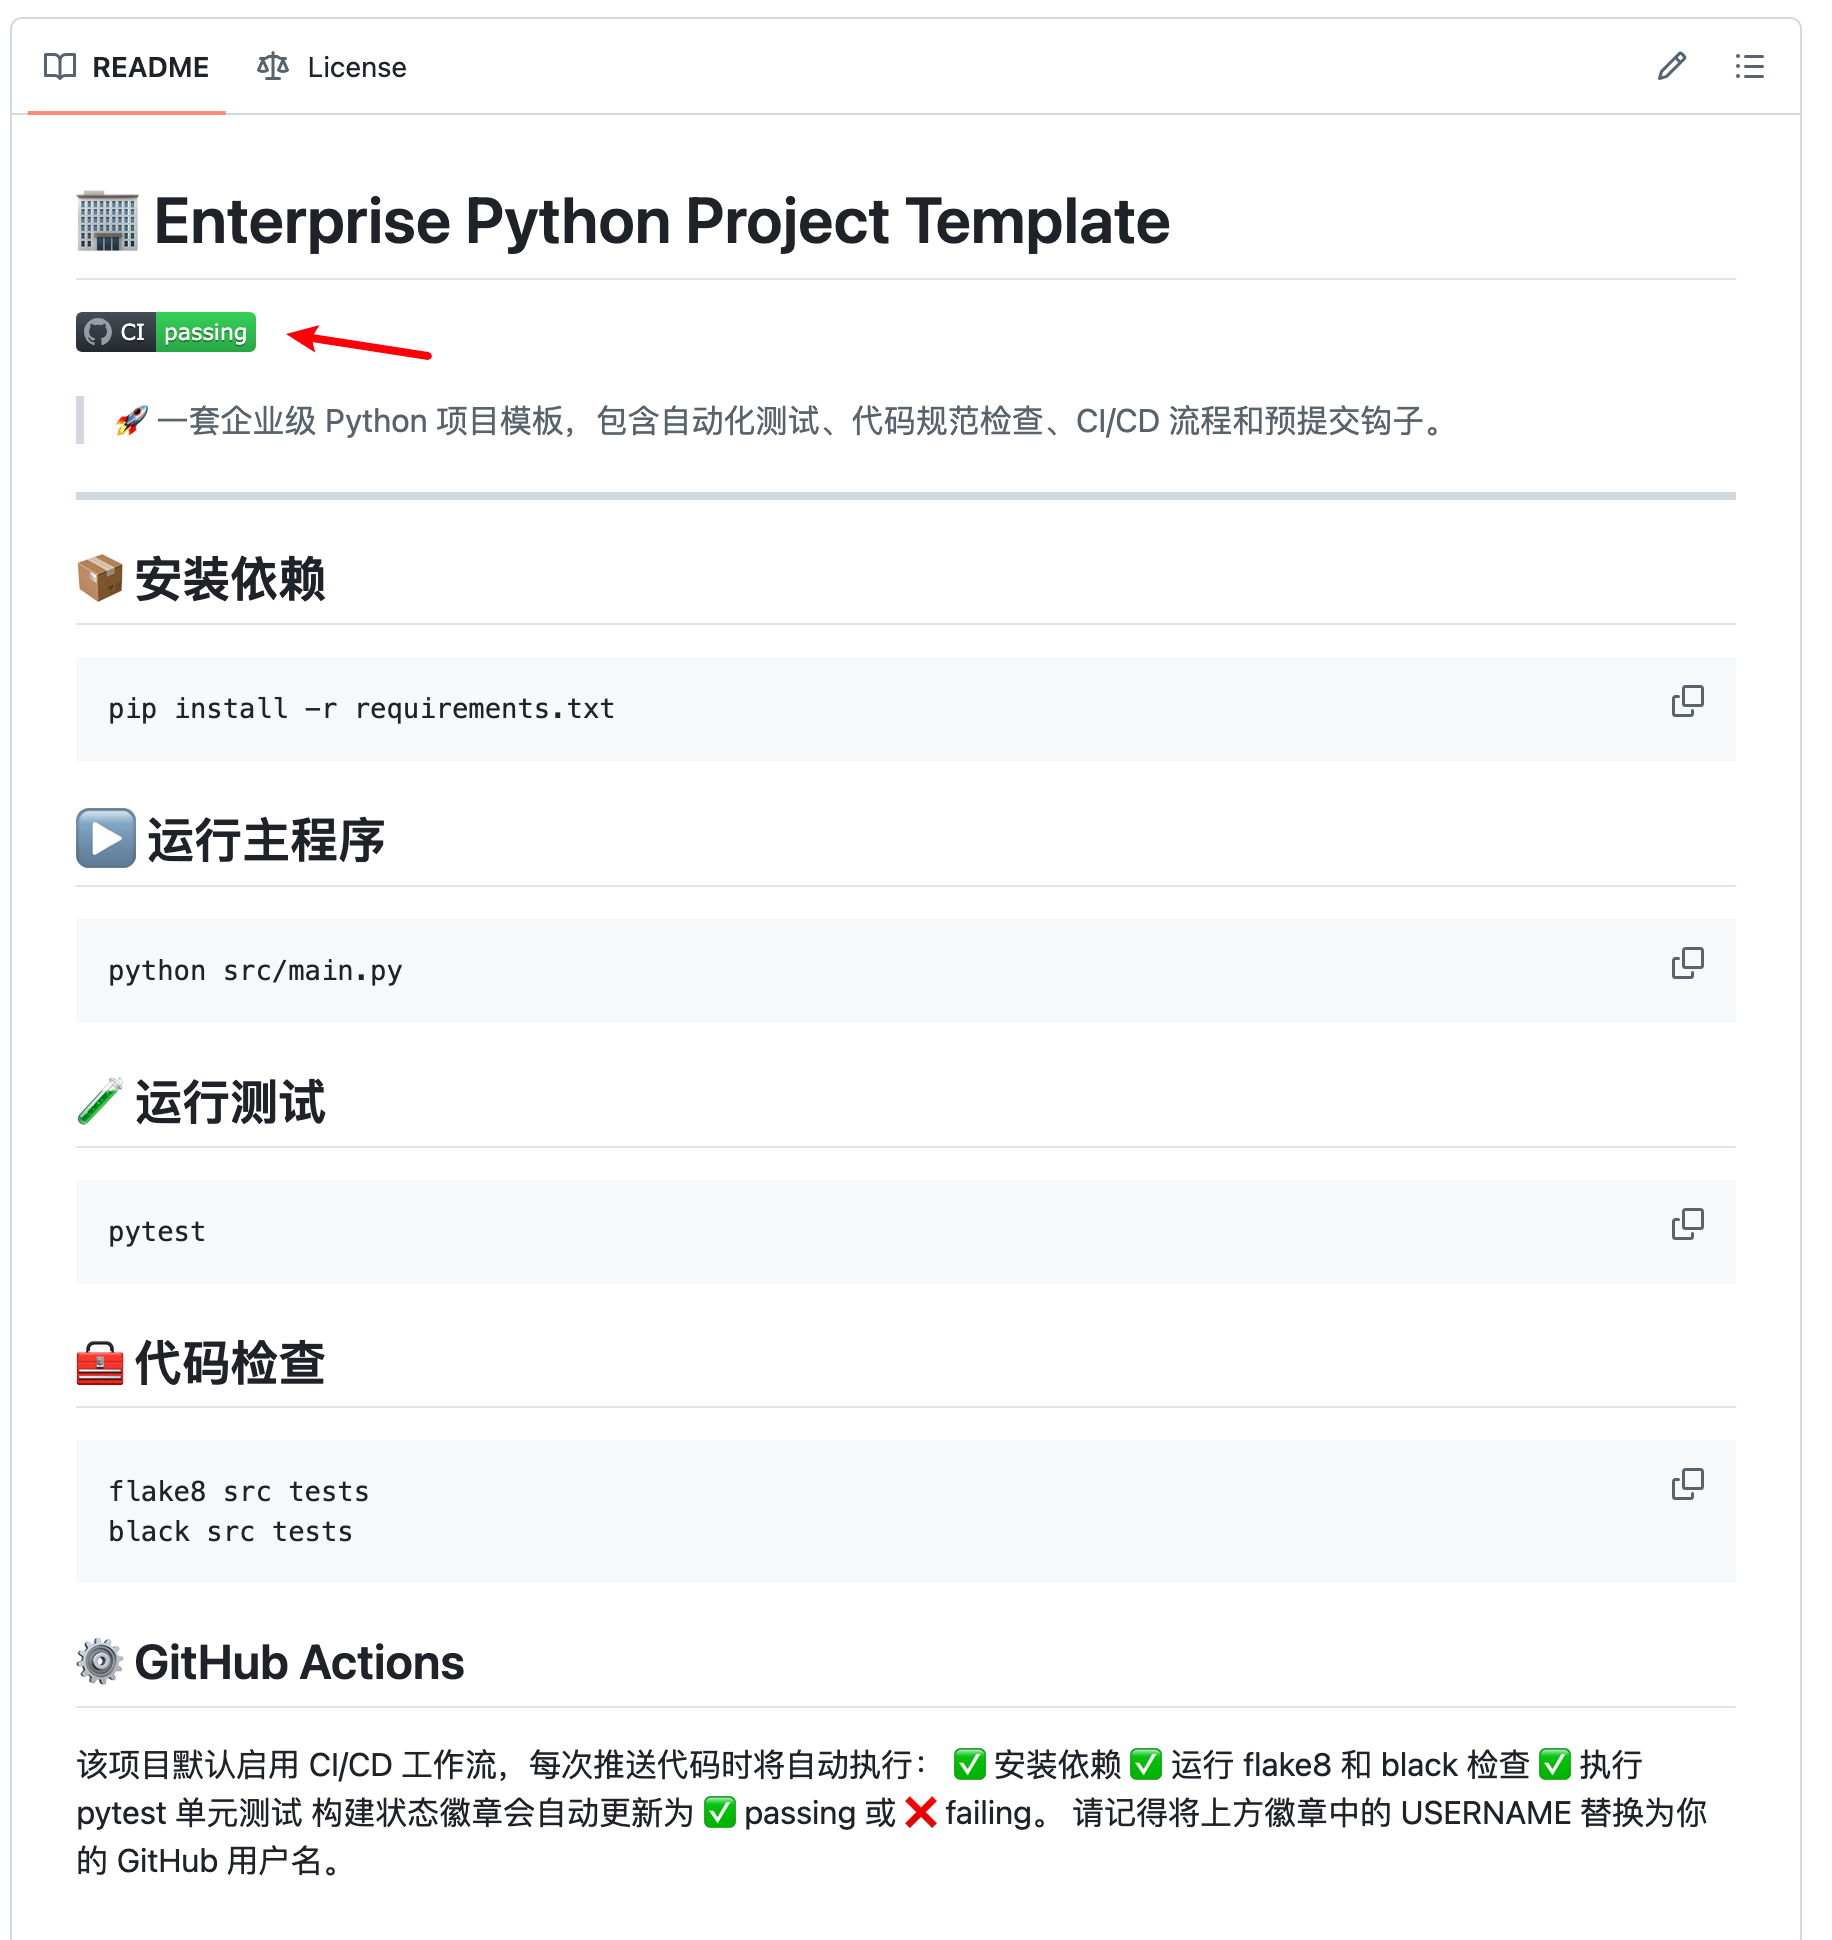Click the book icon beside README
This screenshot has width=1832, height=1940.
[60, 67]
